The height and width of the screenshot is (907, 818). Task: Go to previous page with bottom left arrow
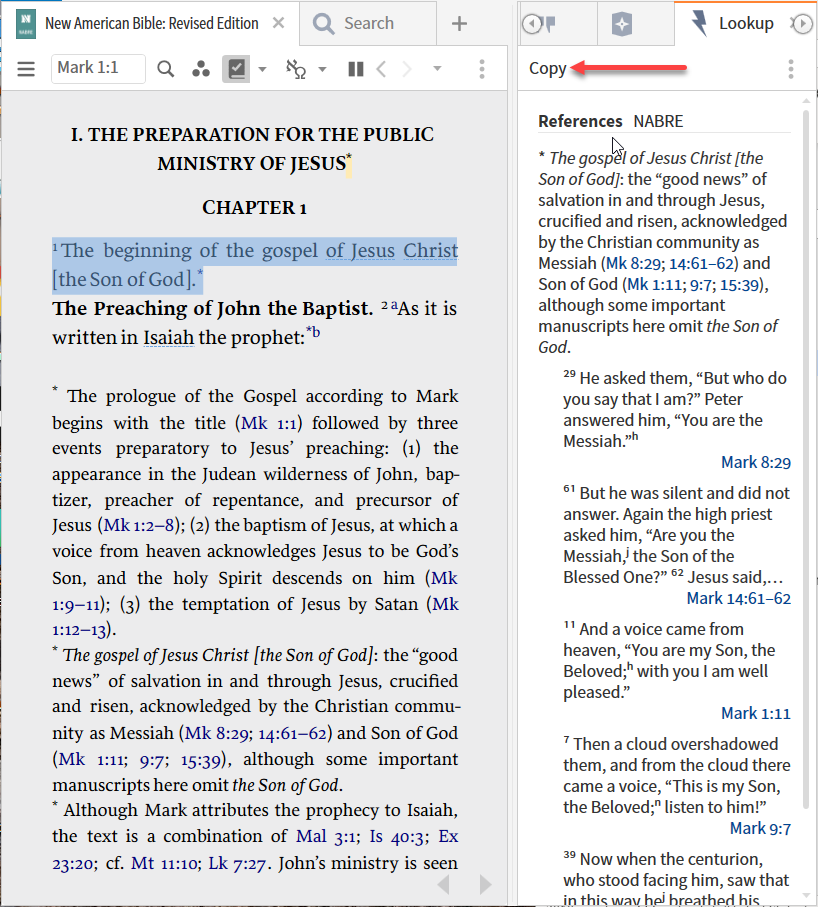pyautogui.click(x=444, y=884)
